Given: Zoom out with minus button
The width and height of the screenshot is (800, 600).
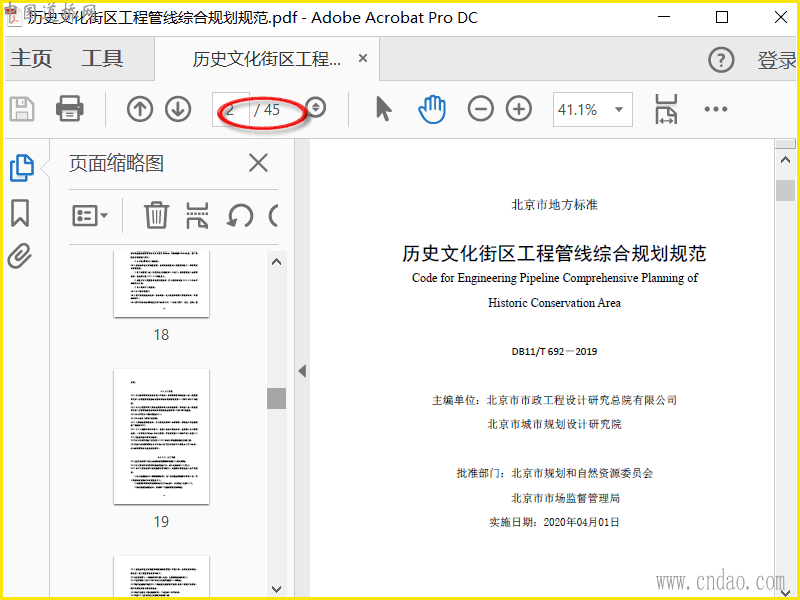Looking at the screenshot, I should click(x=481, y=109).
